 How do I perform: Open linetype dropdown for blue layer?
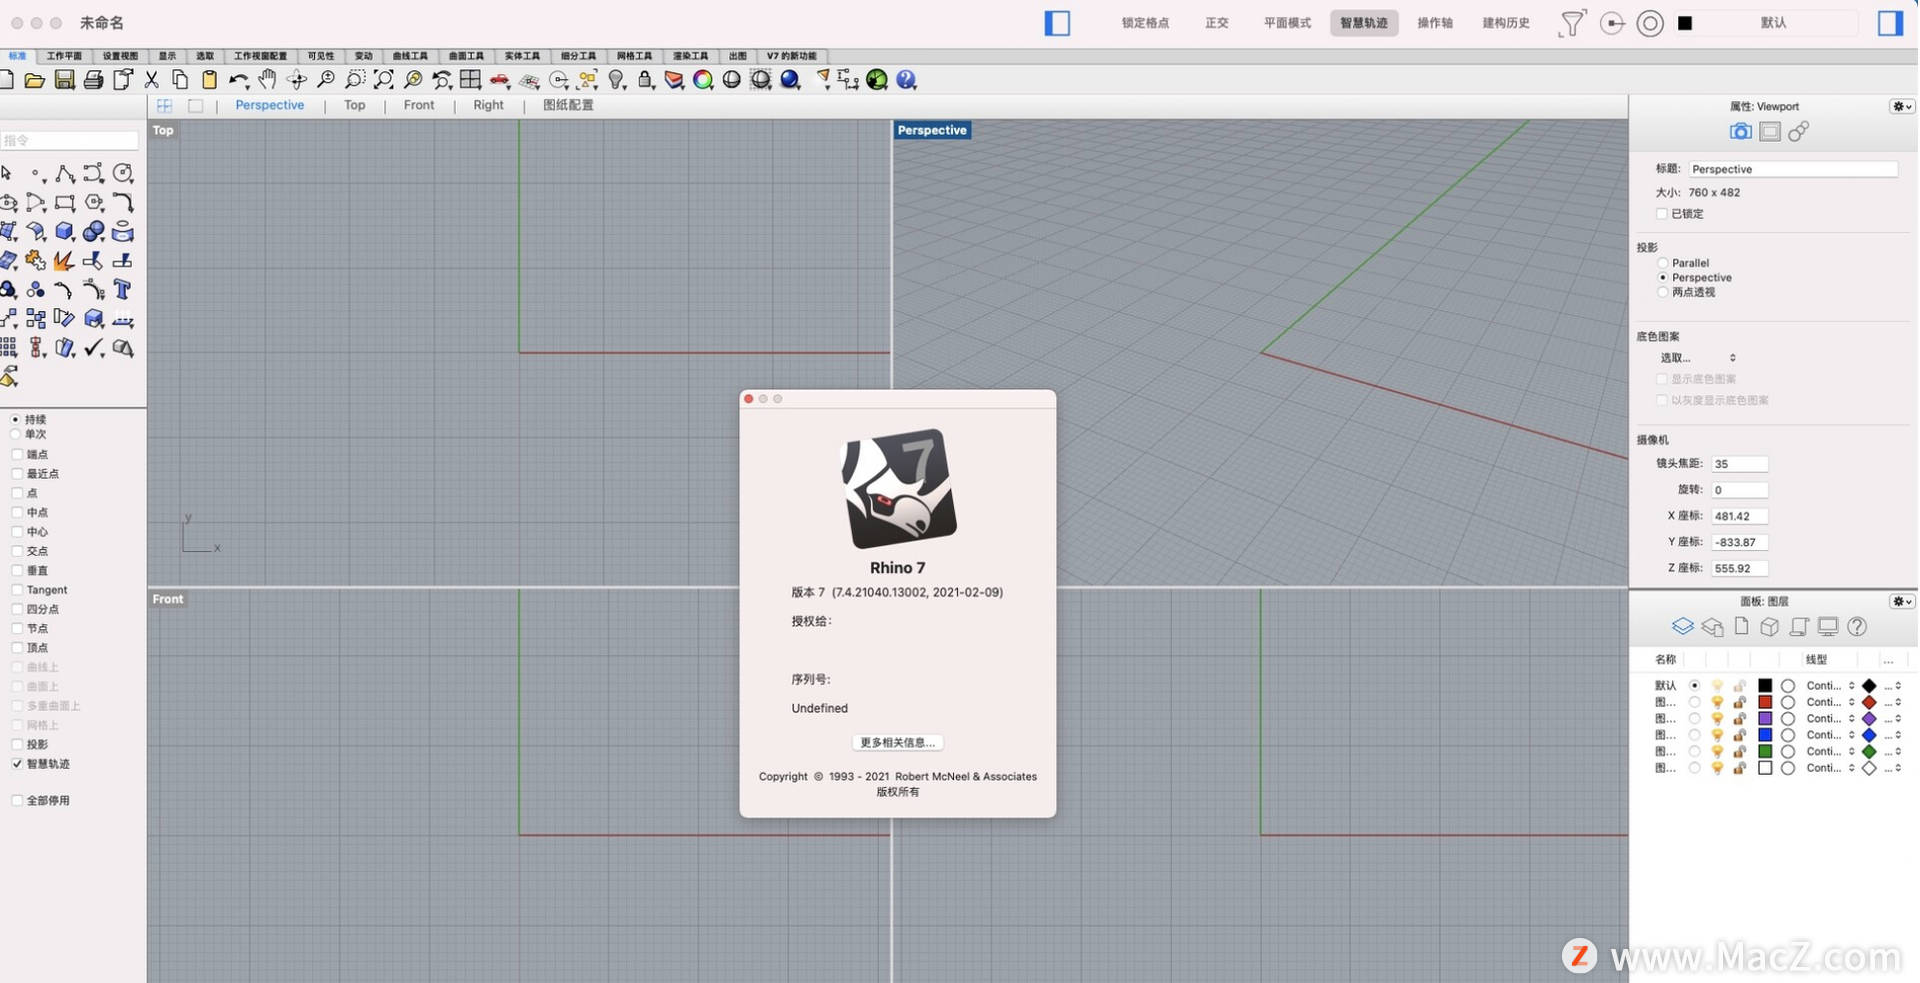pyautogui.click(x=1830, y=735)
